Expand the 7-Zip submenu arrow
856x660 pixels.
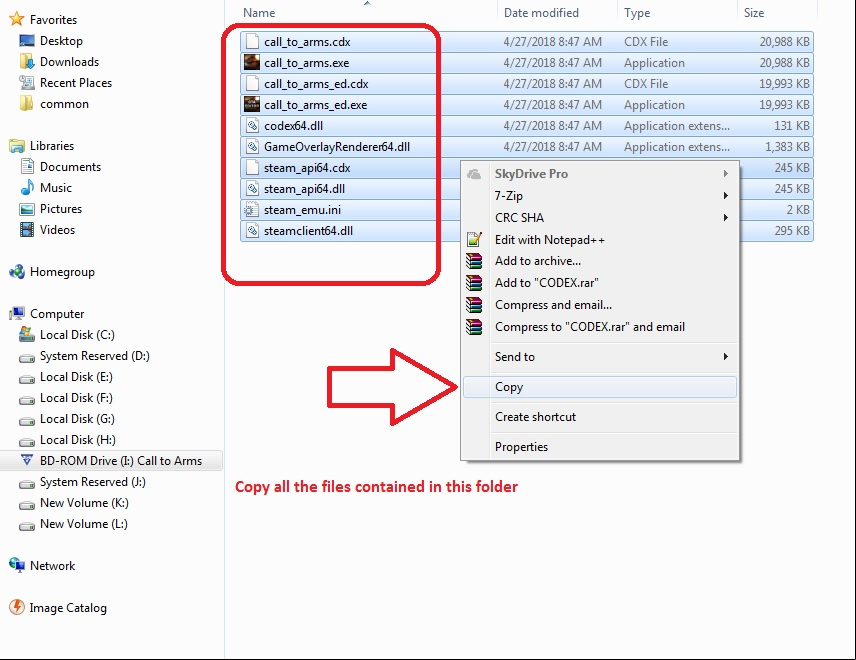(x=726, y=195)
